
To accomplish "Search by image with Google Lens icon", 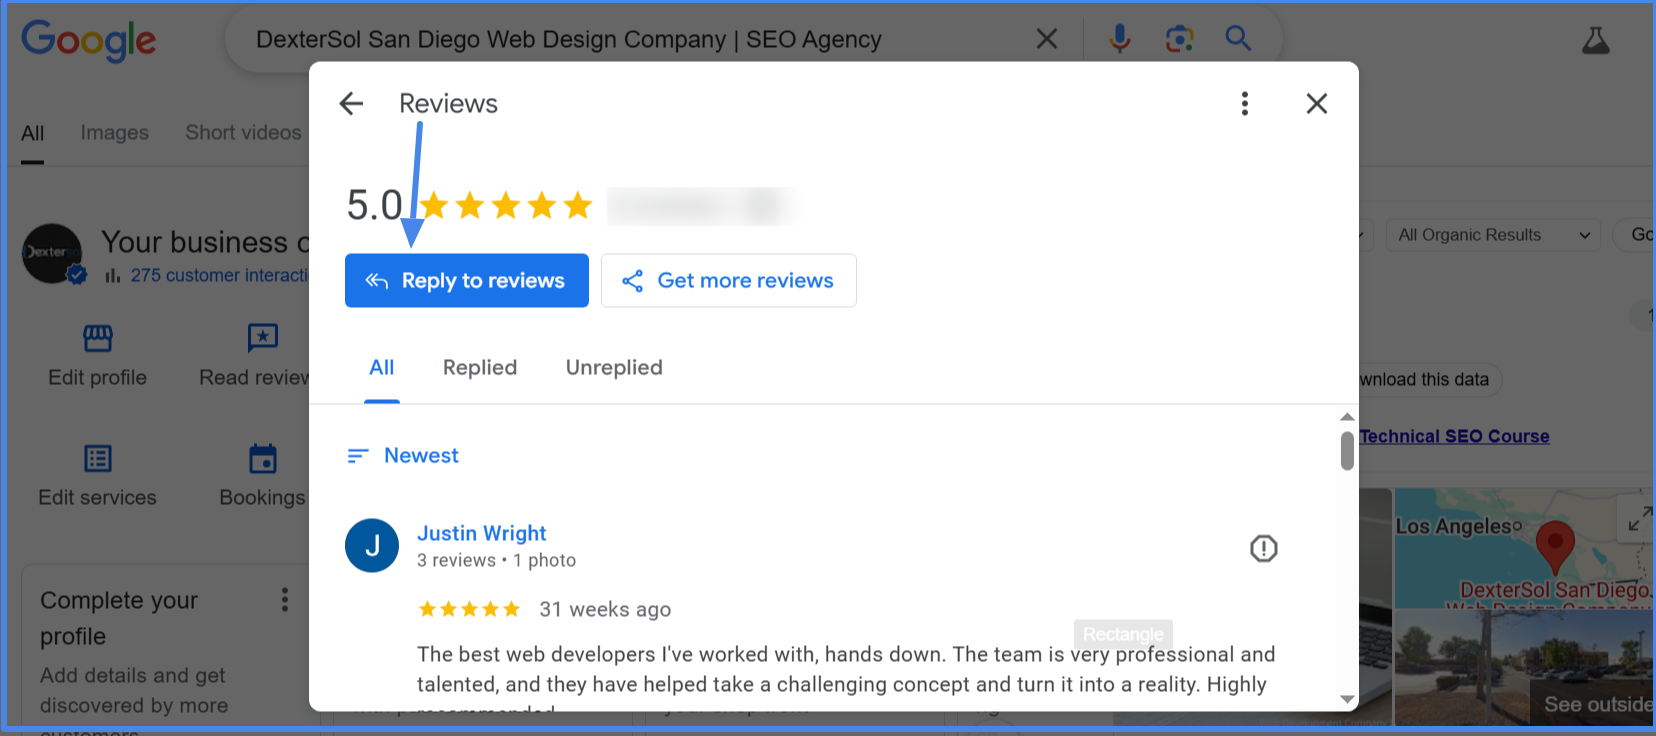I will point(1180,39).
